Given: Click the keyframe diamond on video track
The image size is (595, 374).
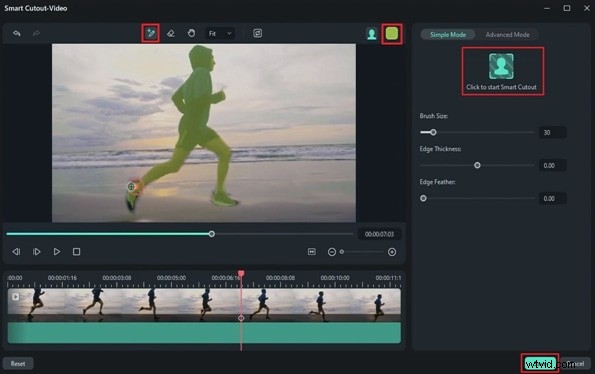Looking at the screenshot, I should 241,318.
